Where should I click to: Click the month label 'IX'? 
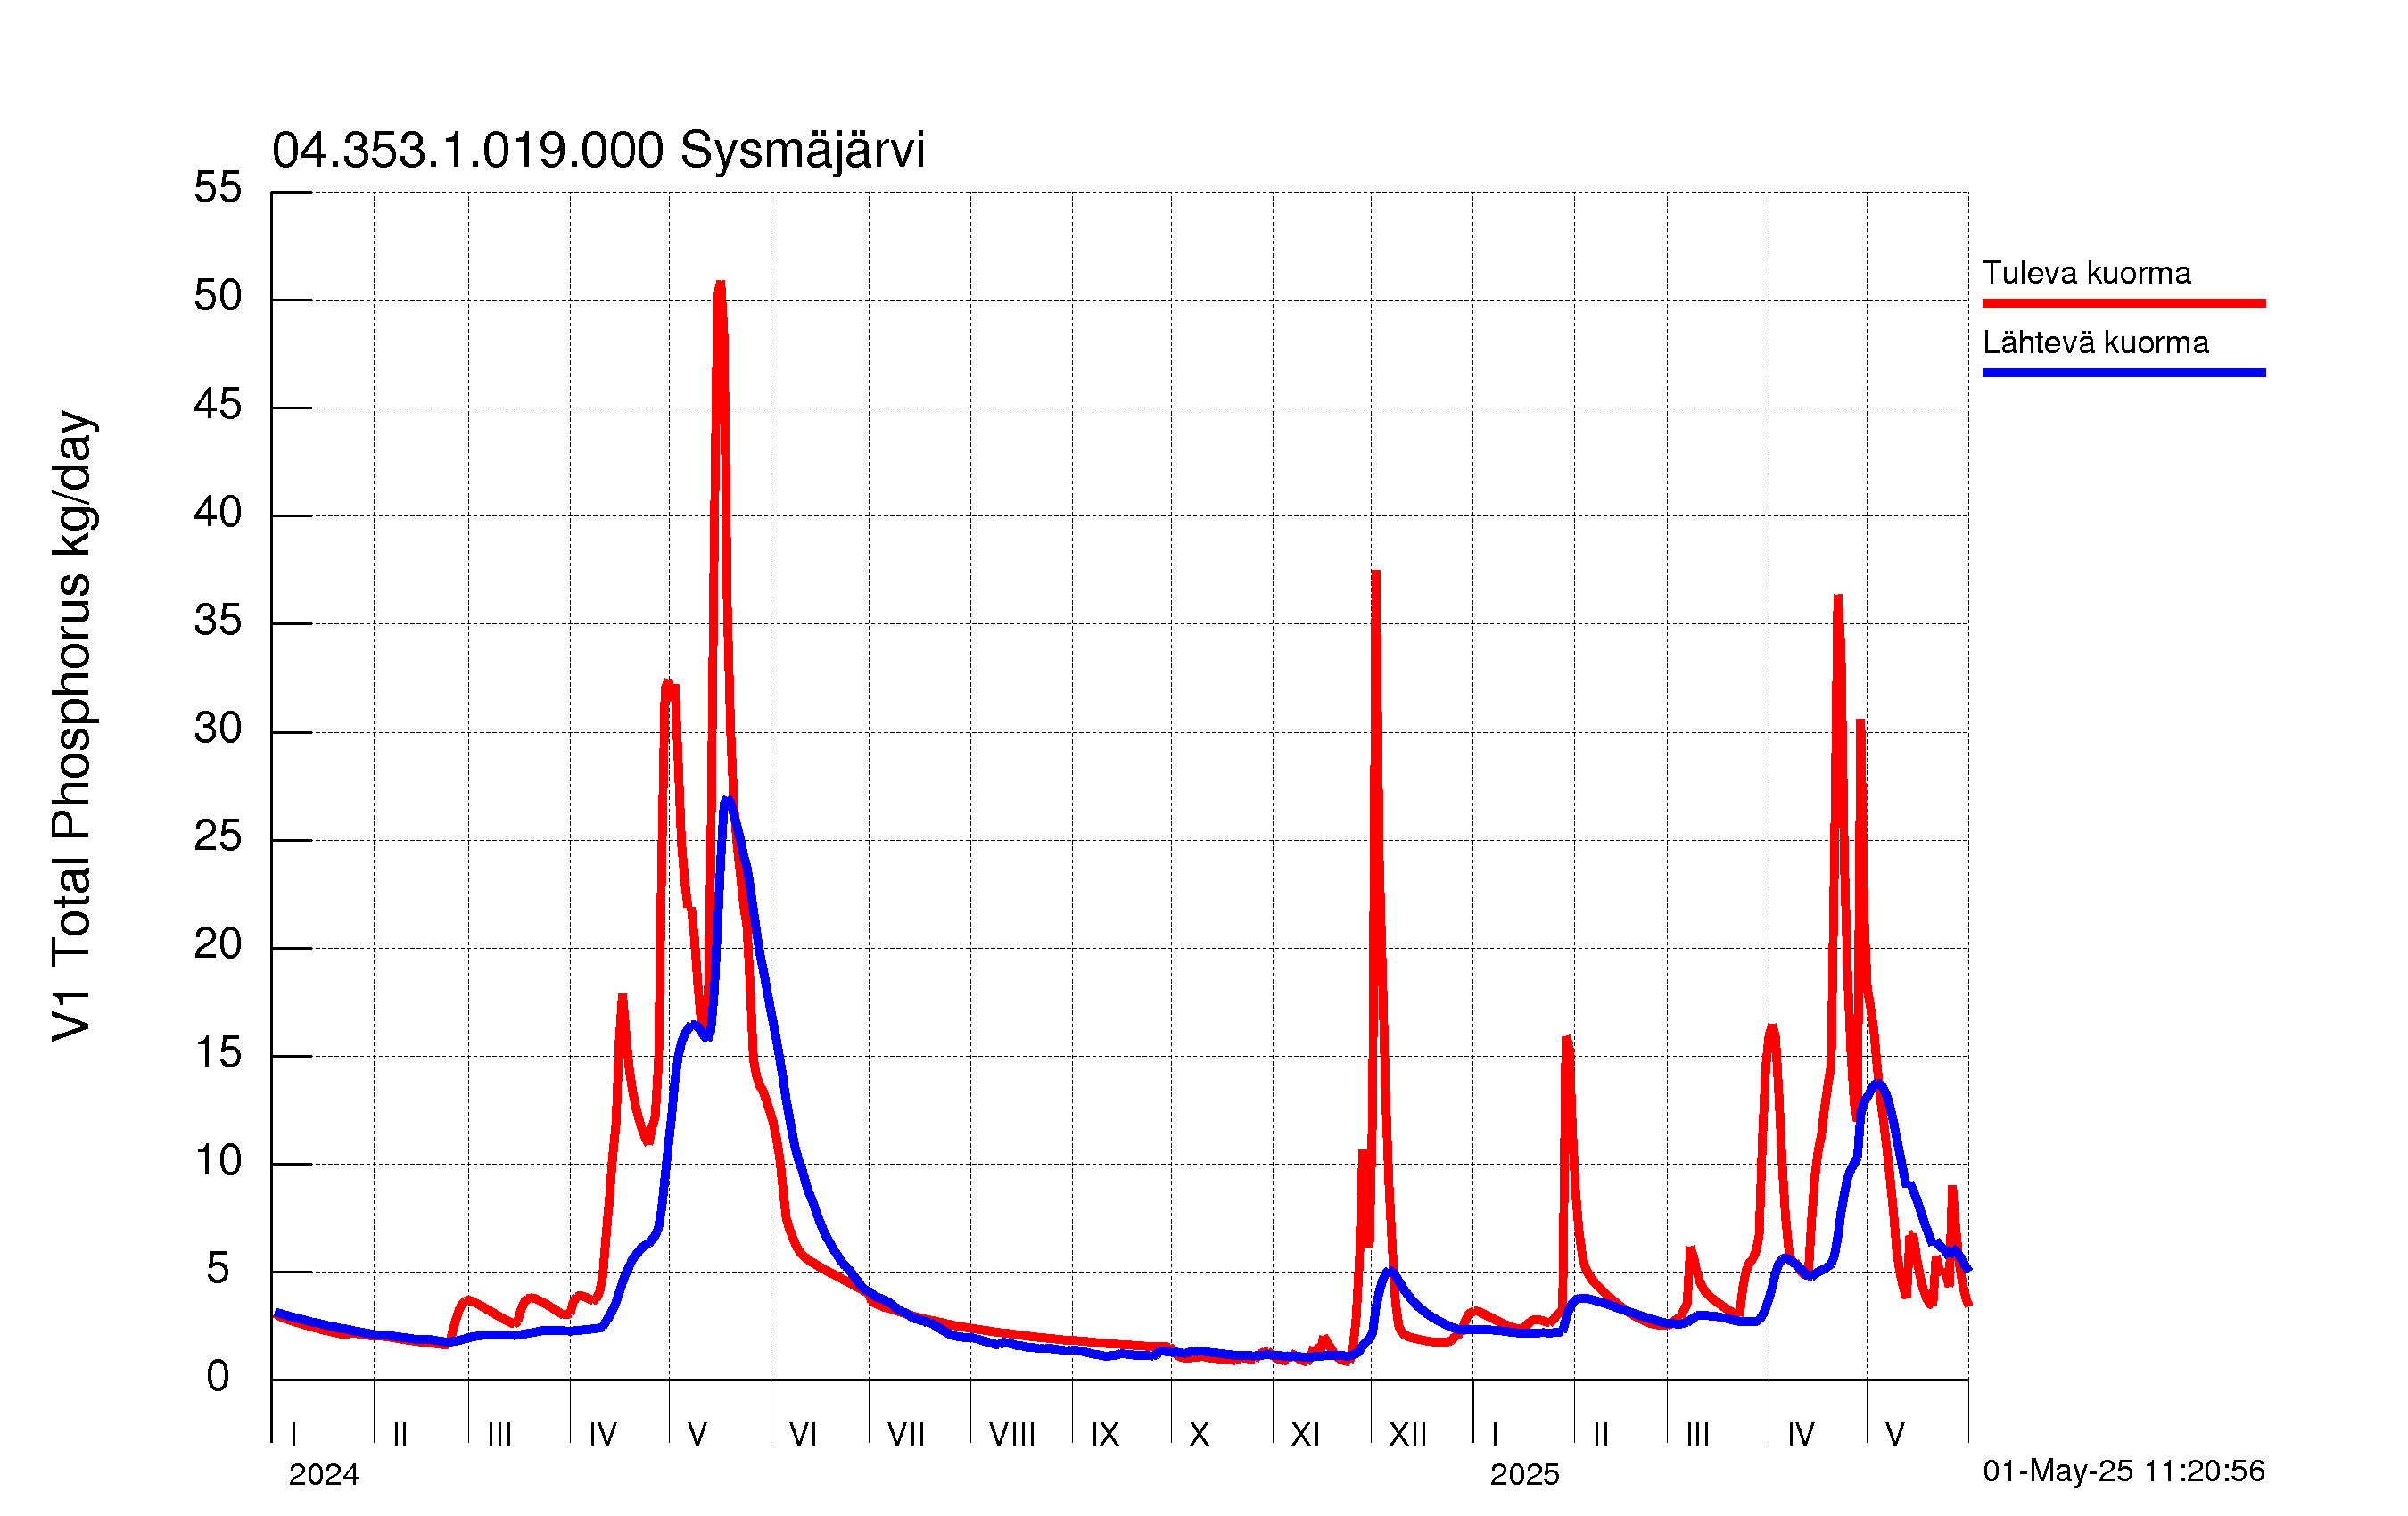pyautogui.click(x=1105, y=1435)
